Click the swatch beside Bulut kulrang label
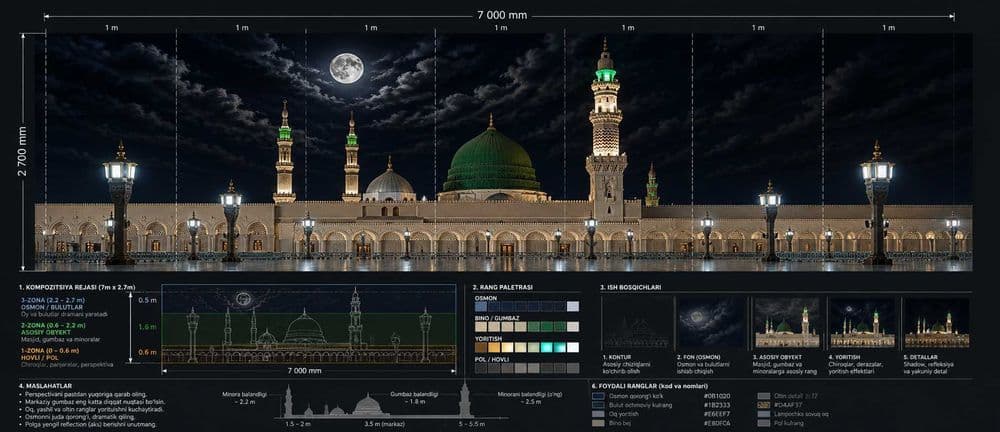Viewport: 1000px width, 432px height. [598, 405]
